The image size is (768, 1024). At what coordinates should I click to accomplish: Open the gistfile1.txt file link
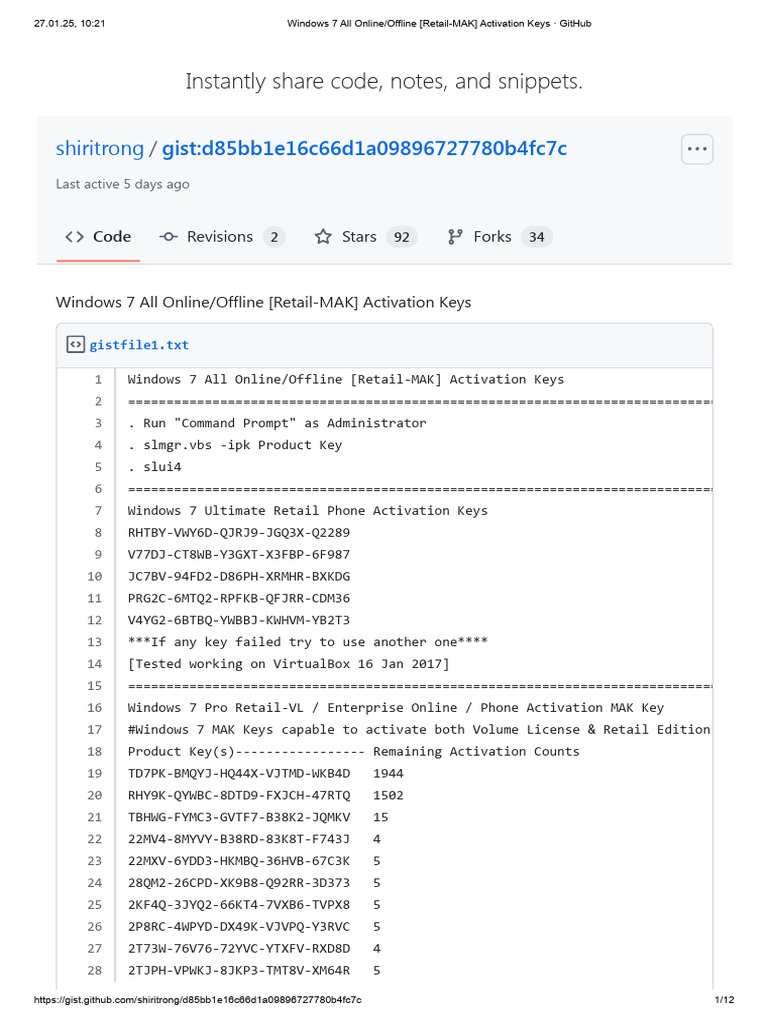point(139,345)
